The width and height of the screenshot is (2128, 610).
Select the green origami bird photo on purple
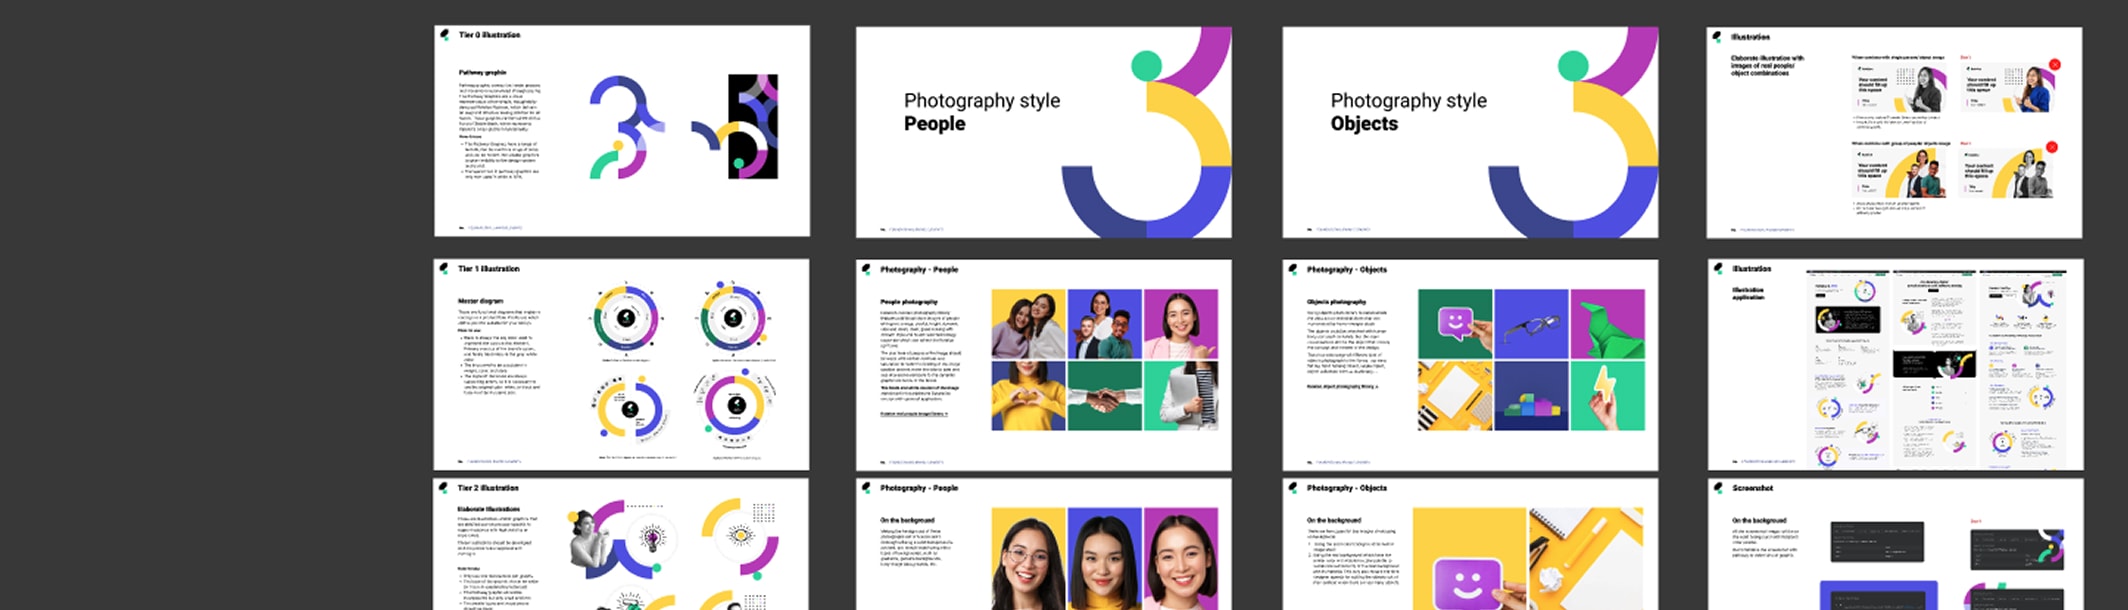[x=1608, y=324]
